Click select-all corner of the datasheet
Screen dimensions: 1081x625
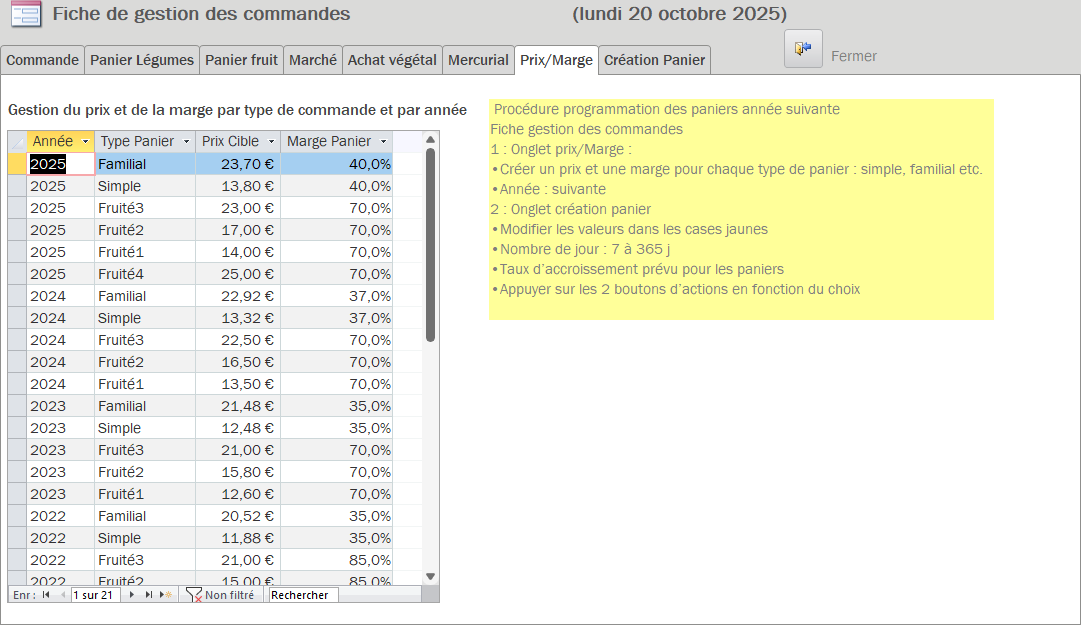pos(17,142)
